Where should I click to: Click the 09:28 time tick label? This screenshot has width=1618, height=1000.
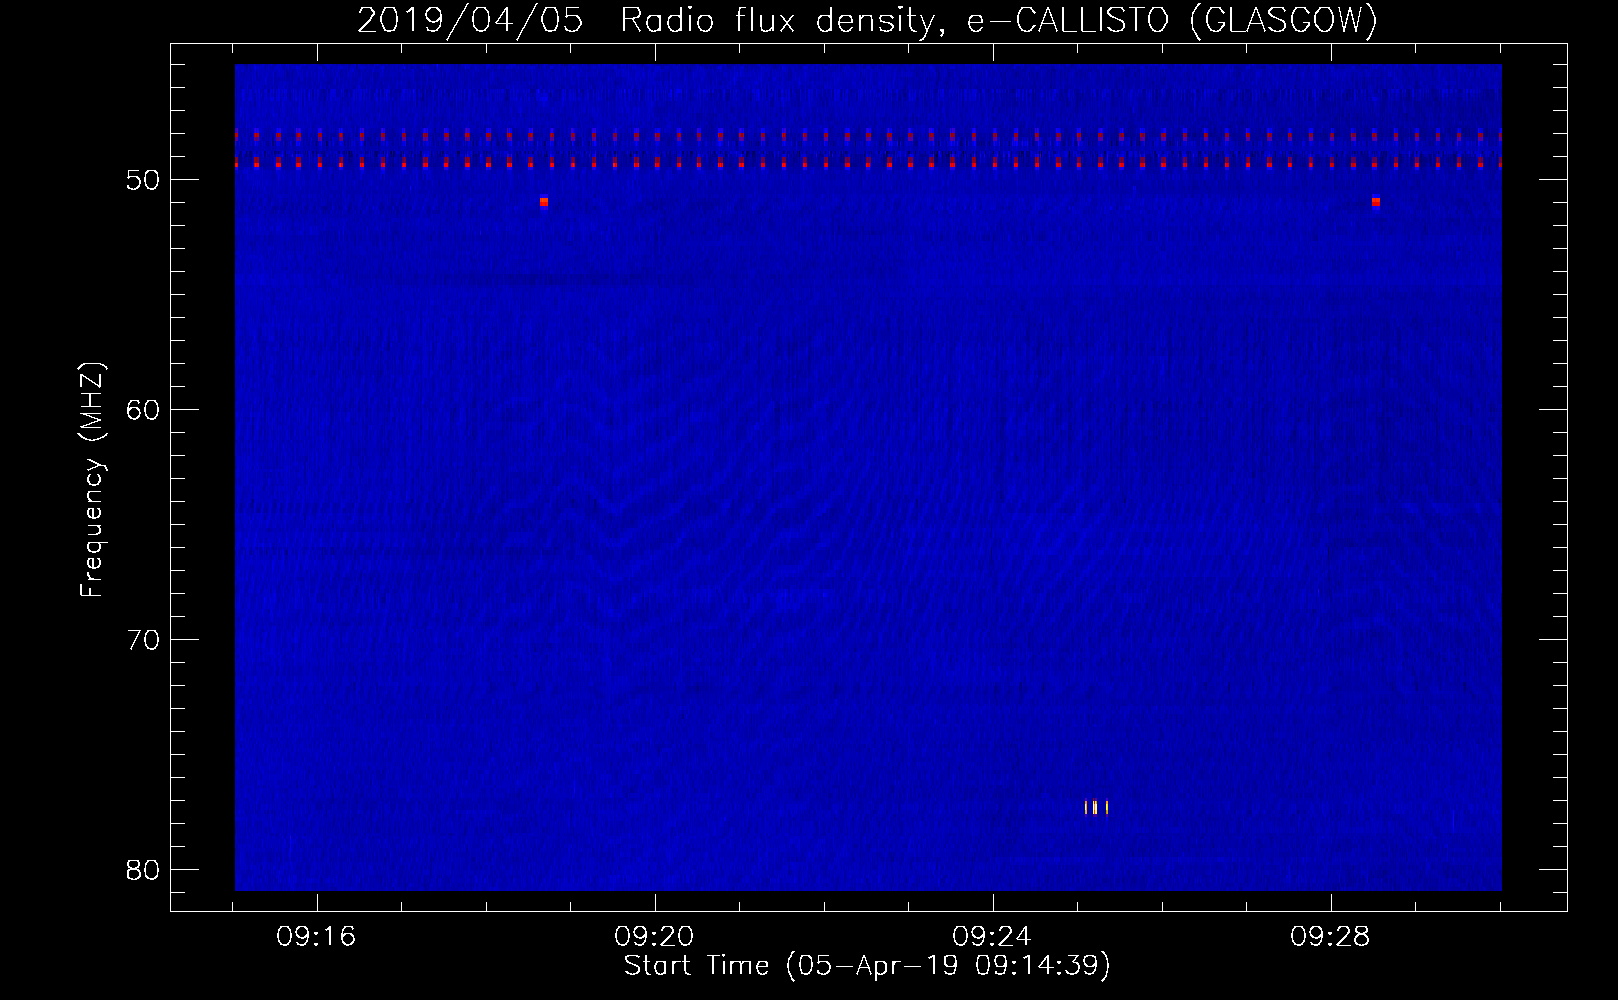(1330, 937)
